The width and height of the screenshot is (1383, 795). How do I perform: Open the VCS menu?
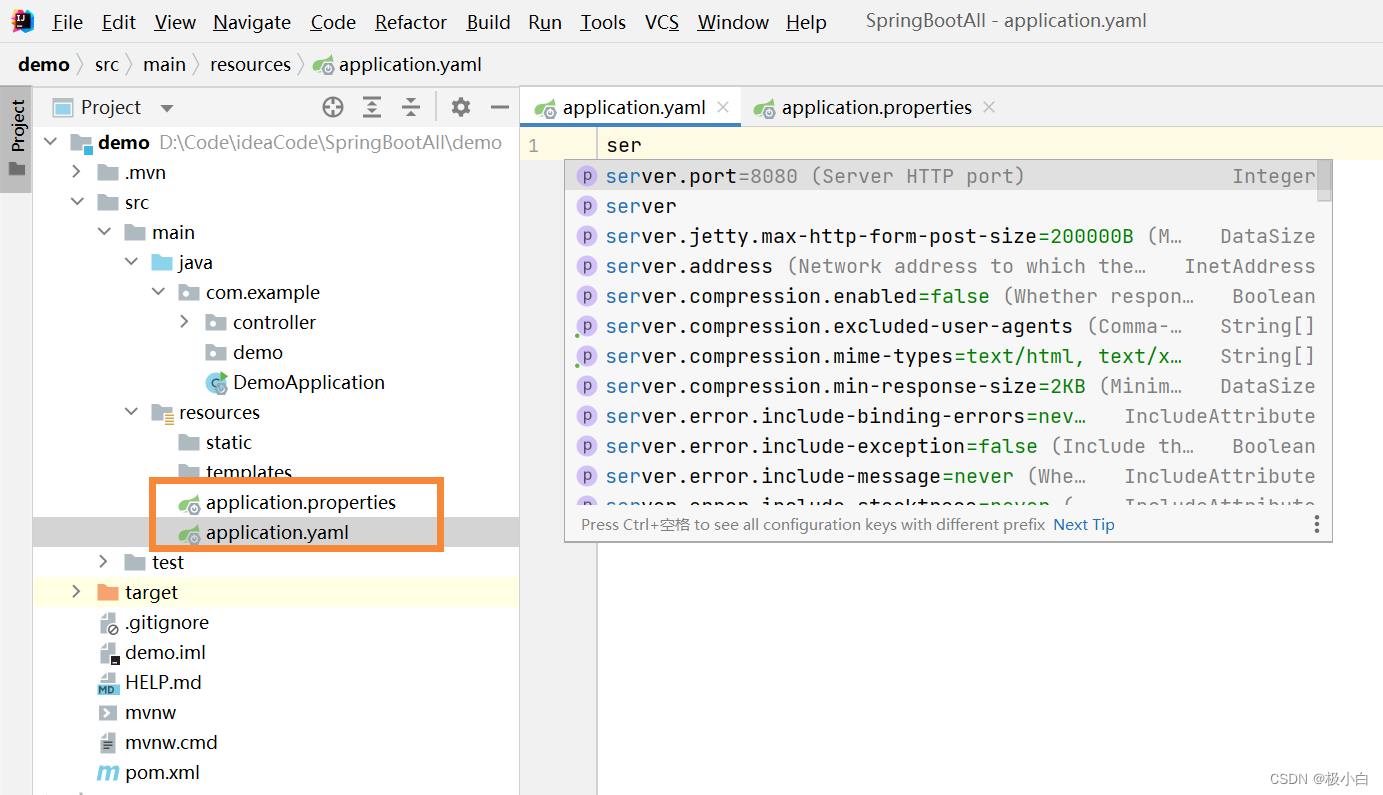662,22
